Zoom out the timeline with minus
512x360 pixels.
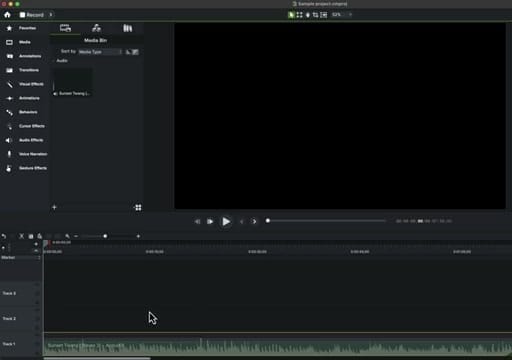(x=76, y=236)
